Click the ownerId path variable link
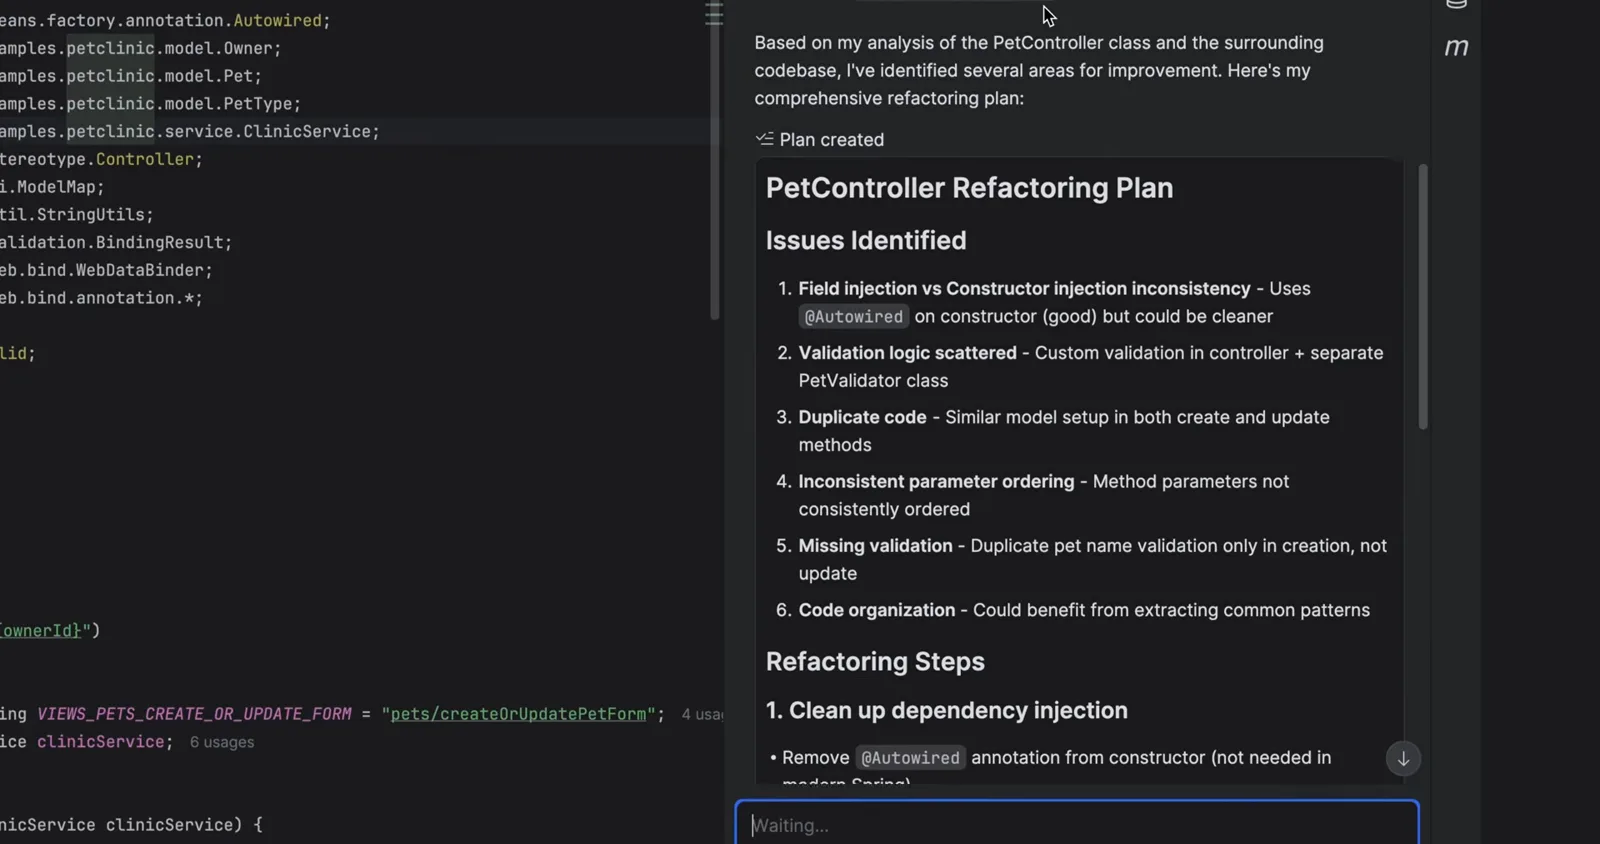Viewport: 1600px width, 844px height. (x=42, y=630)
